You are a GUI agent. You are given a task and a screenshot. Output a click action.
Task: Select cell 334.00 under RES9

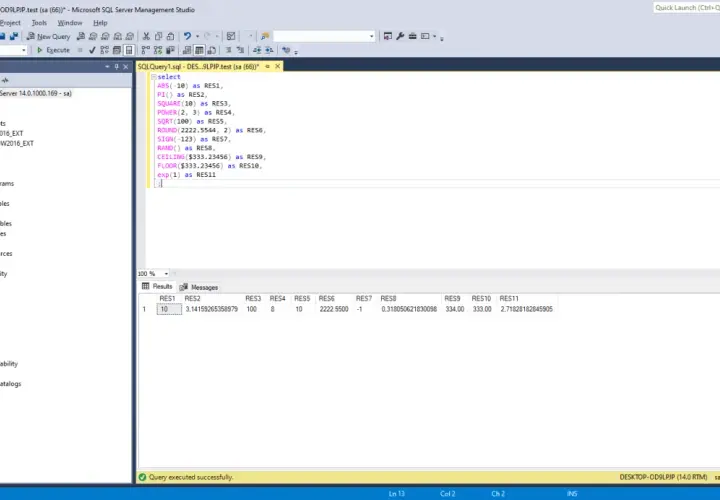click(455, 309)
